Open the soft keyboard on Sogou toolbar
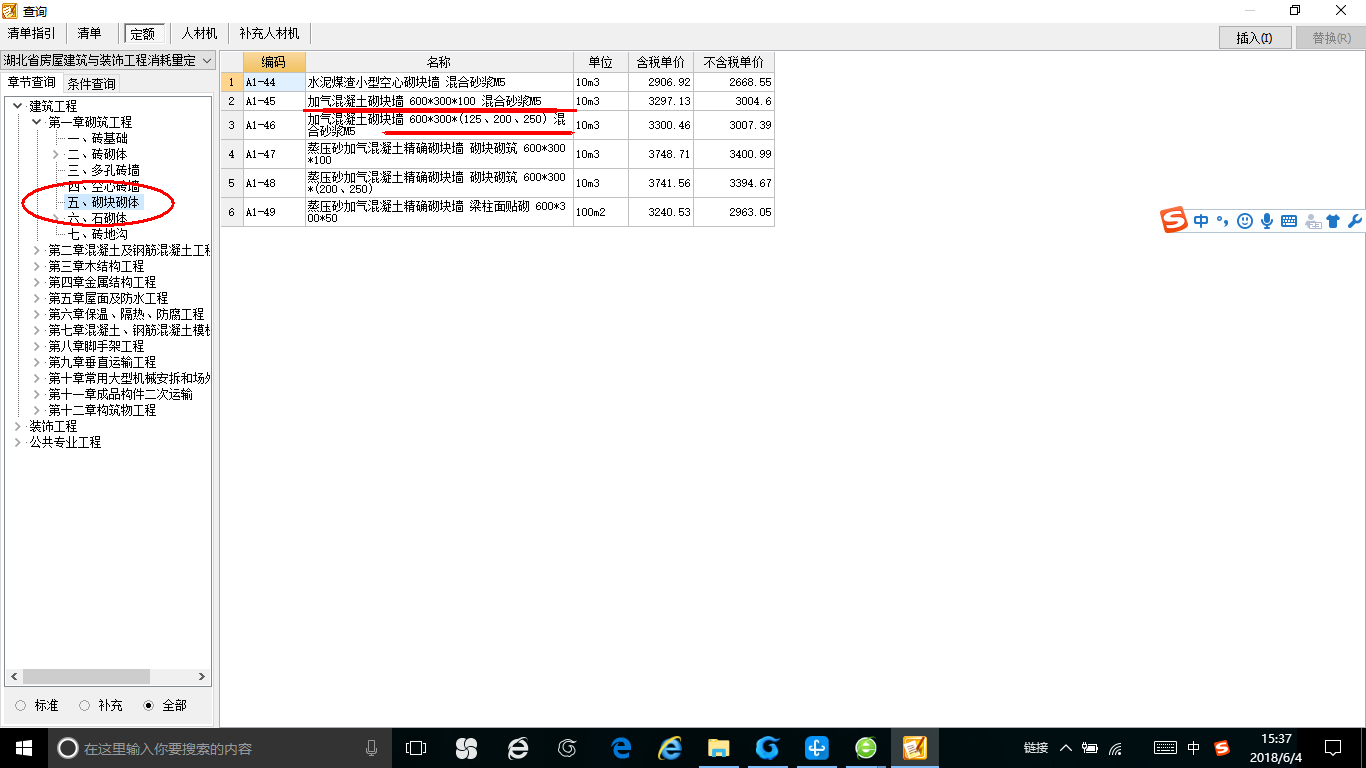Viewport: 1366px width, 768px height. [x=1289, y=222]
